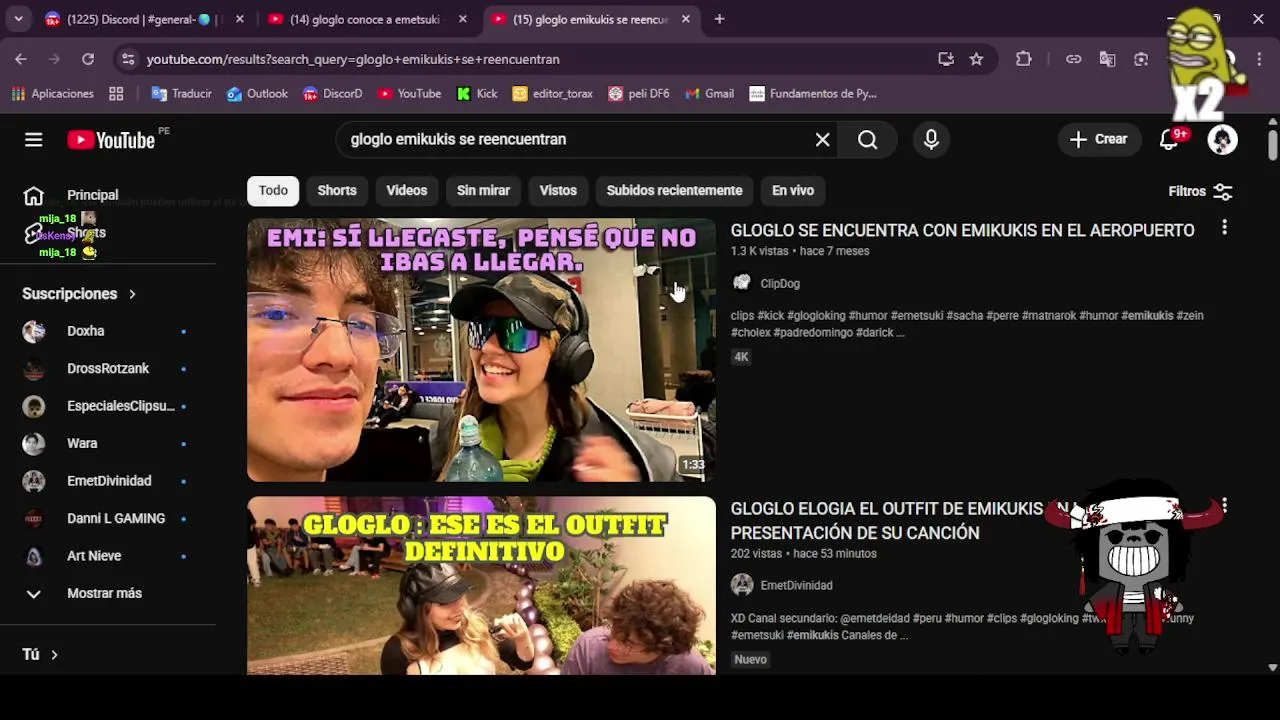Open the ClipDog channel avatar
The image size is (1280, 720).
(741, 283)
